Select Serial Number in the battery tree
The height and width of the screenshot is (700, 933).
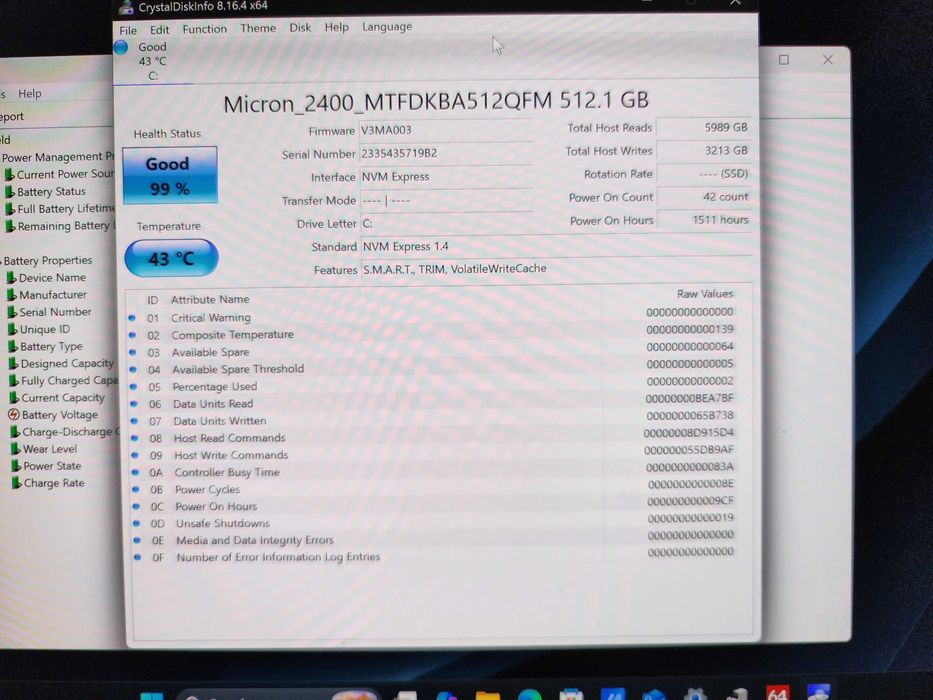(55, 312)
